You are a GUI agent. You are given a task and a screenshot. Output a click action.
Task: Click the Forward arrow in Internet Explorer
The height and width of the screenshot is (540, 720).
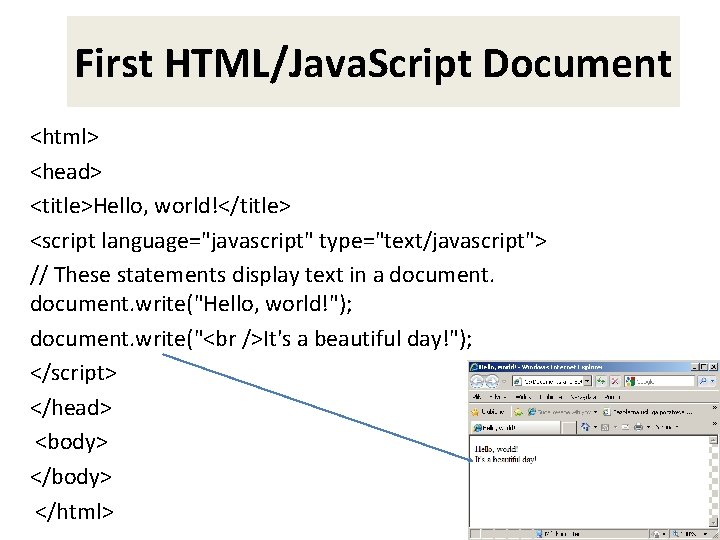492,381
